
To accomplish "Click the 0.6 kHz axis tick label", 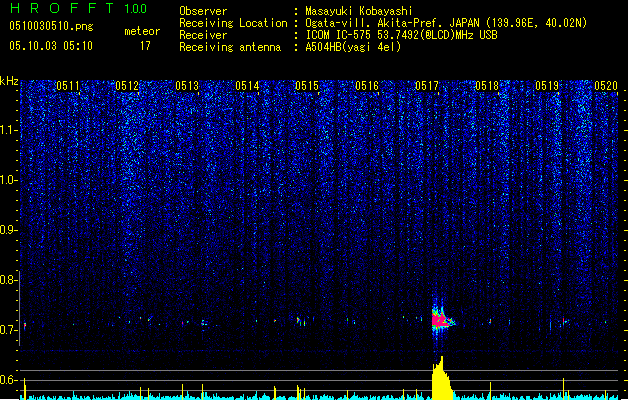I will point(8,380).
